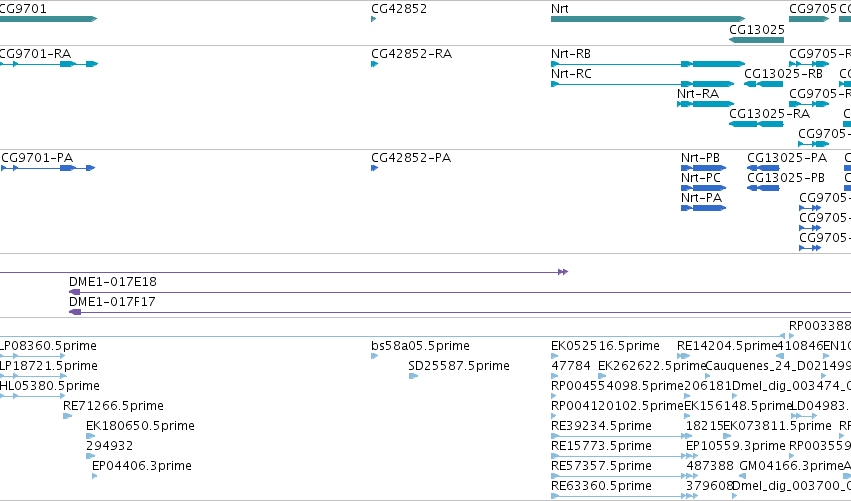Viewport: 851px width, 501px height.
Task: Select the EP04406.3prime EST arrow
Action: (x=94, y=476)
